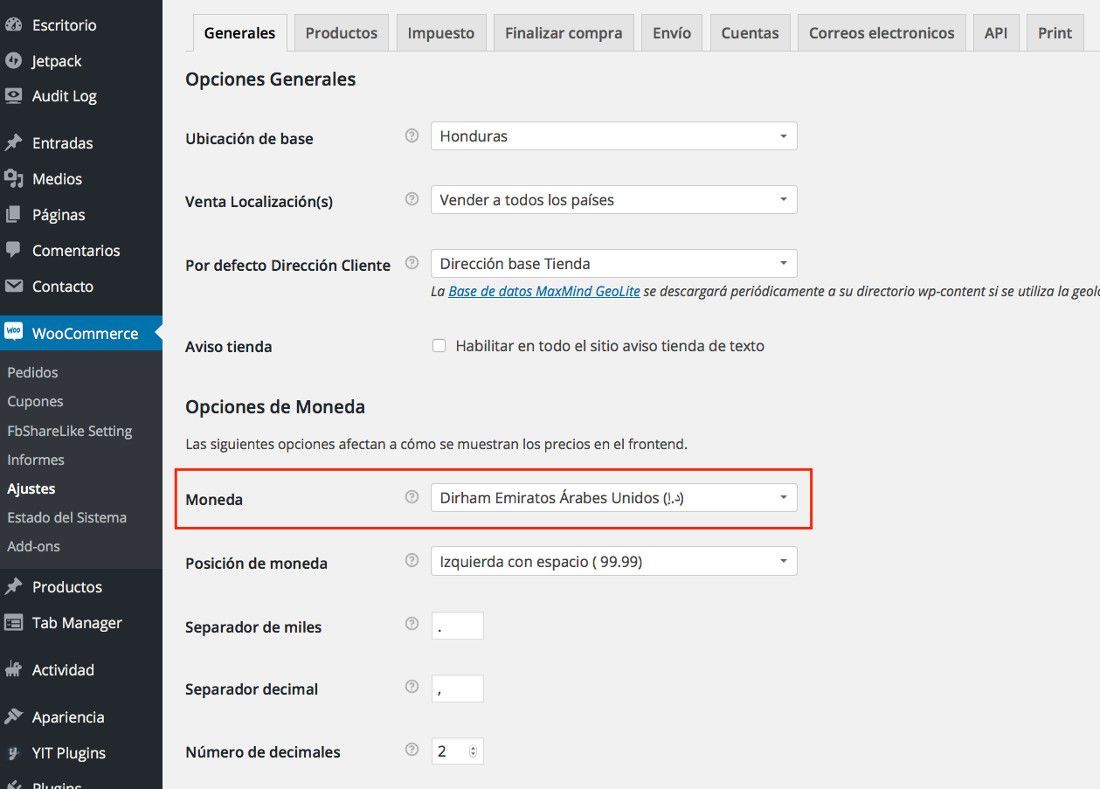The height and width of the screenshot is (789, 1100).
Task: Click the Jetpack sidebar icon
Action: 13,61
